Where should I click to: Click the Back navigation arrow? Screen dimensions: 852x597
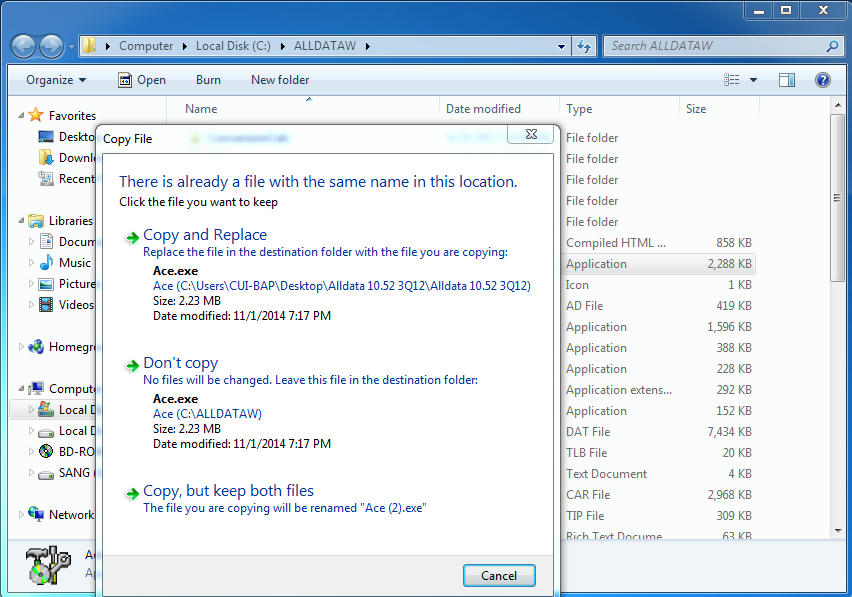[x=23, y=47]
